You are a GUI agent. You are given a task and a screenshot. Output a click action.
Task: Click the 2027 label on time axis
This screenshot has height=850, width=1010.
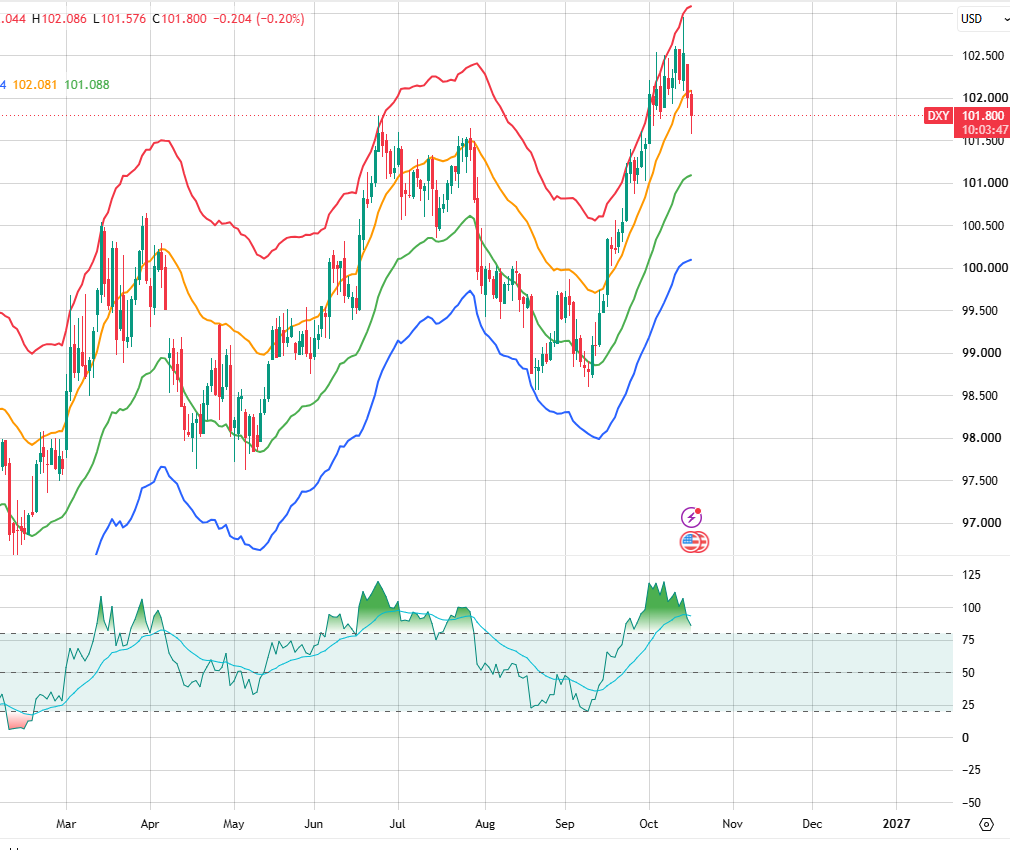pos(896,824)
